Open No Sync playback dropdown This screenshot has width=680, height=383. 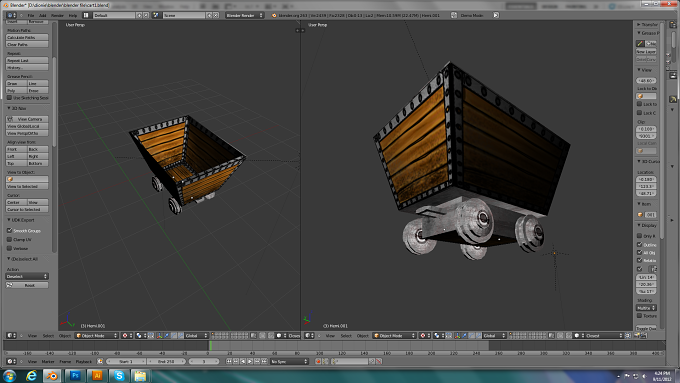(x=289, y=361)
